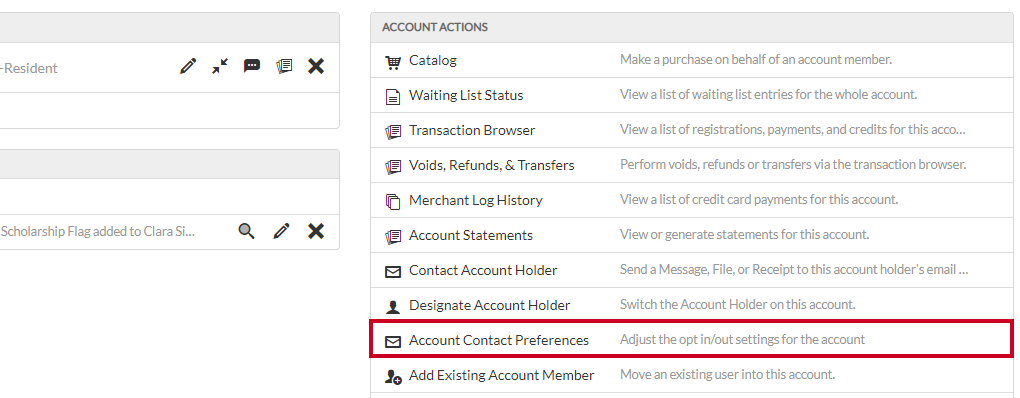Open Merchant Log History
Screen dimensions: 1020x398
tap(476, 201)
